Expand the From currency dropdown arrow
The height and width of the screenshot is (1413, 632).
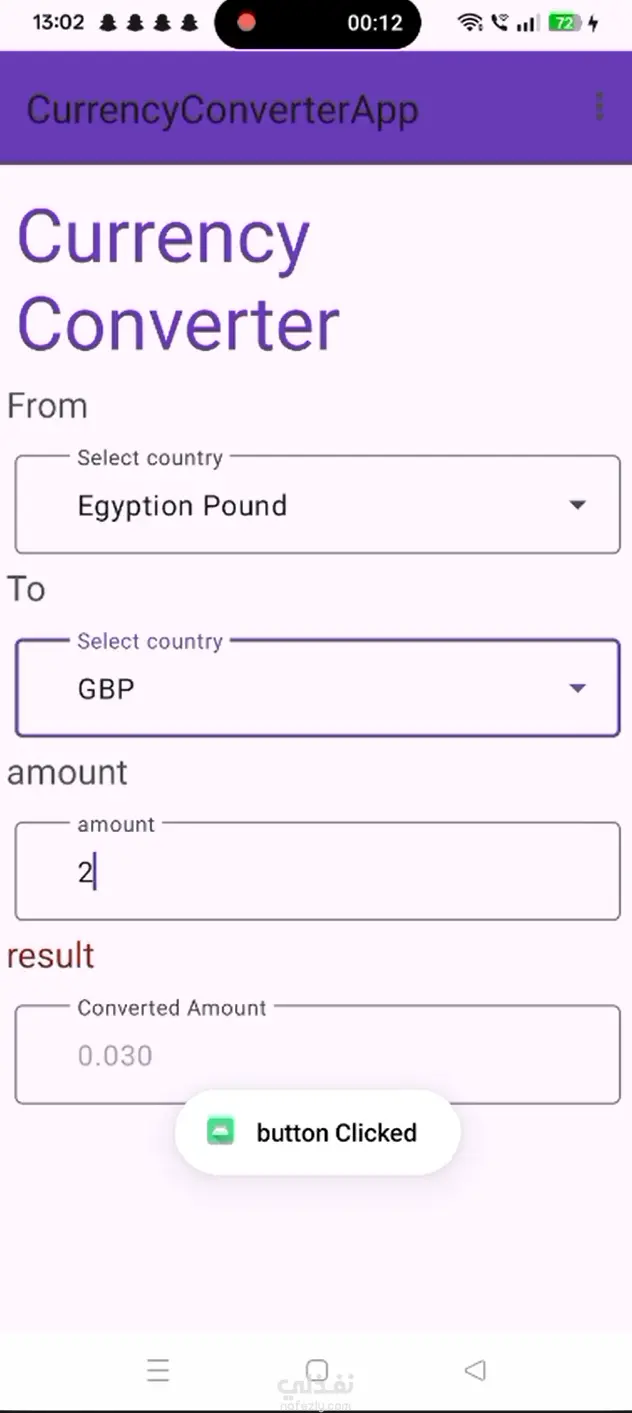click(577, 505)
